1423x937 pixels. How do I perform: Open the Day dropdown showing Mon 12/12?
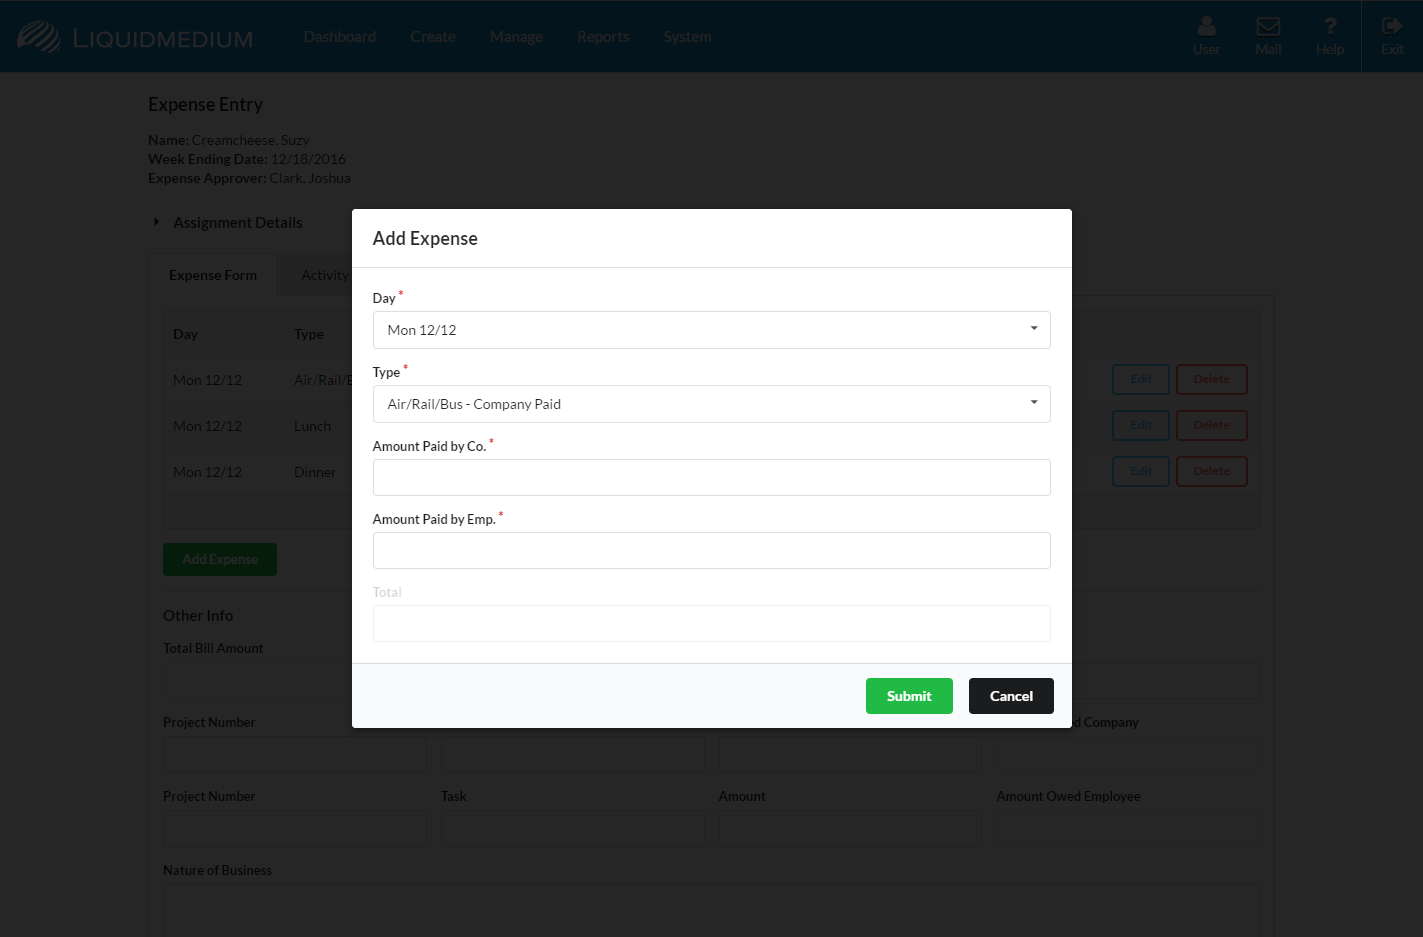pyautogui.click(x=711, y=330)
